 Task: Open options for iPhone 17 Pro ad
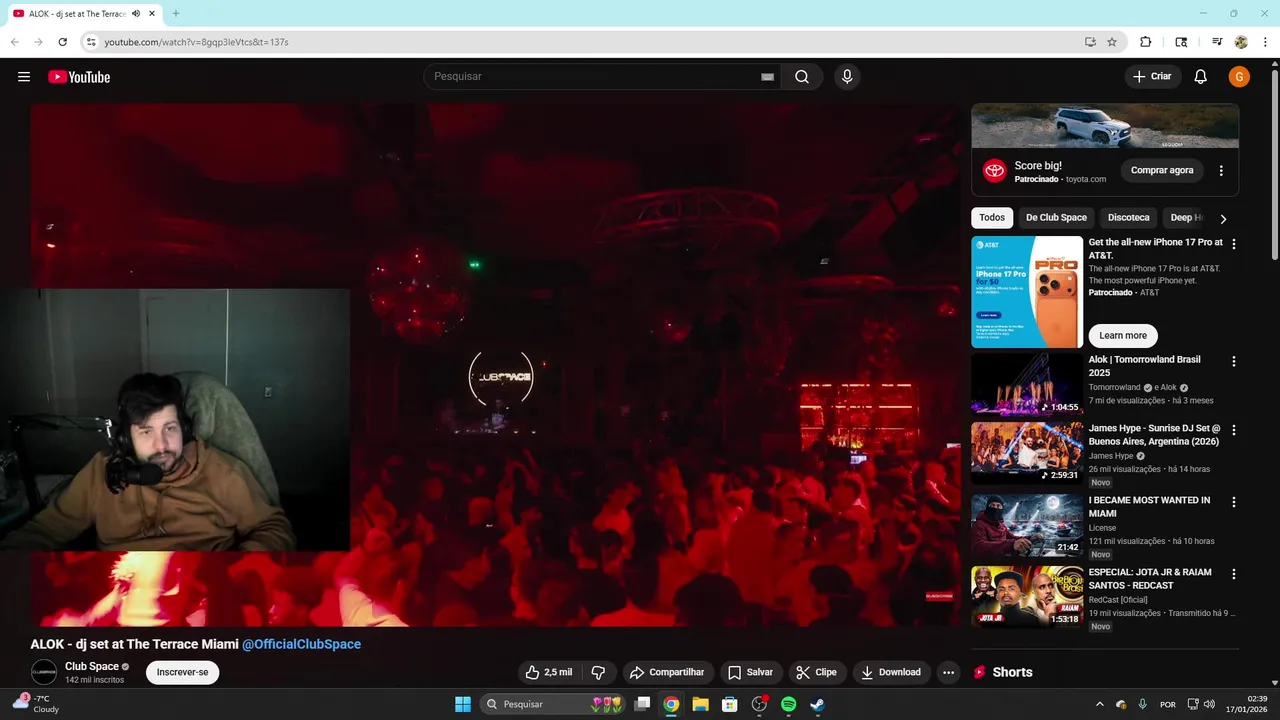tap(1233, 244)
